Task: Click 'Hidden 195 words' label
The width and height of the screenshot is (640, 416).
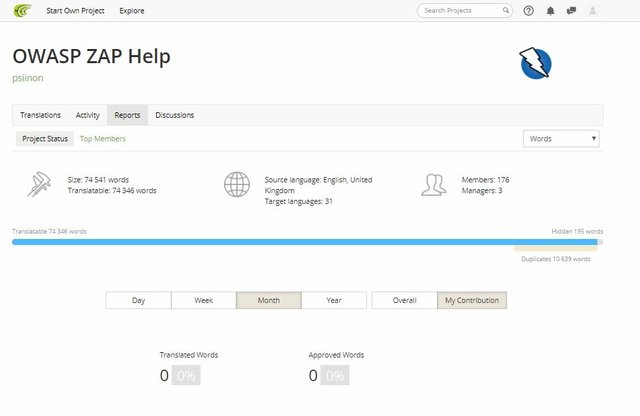Action: (x=577, y=231)
